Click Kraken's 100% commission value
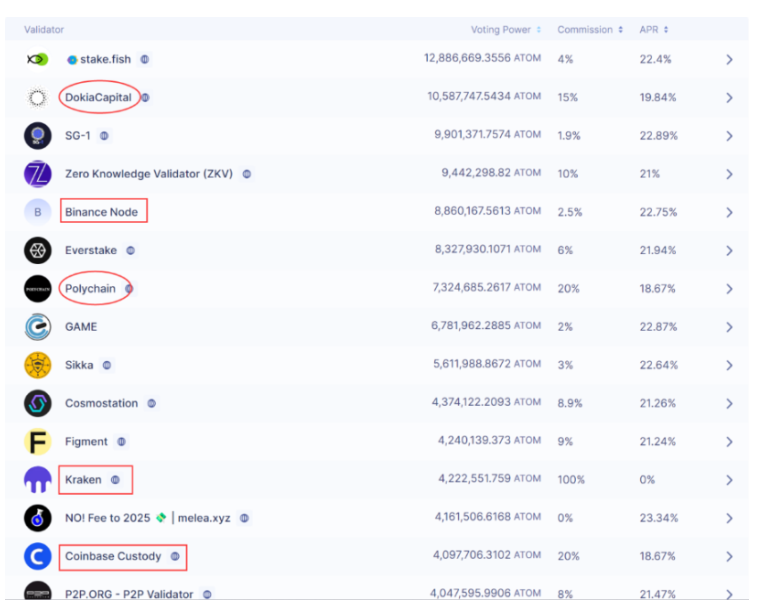The image size is (758, 606). (571, 480)
